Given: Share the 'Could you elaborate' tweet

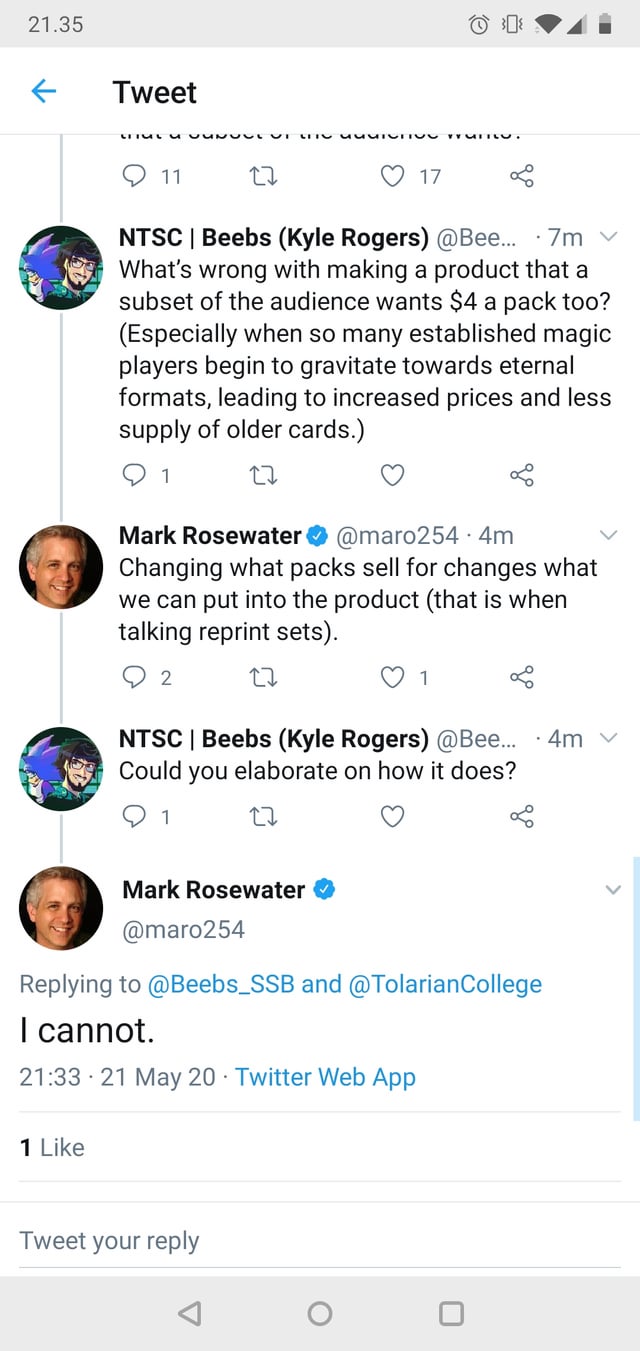Looking at the screenshot, I should tap(521, 816).
